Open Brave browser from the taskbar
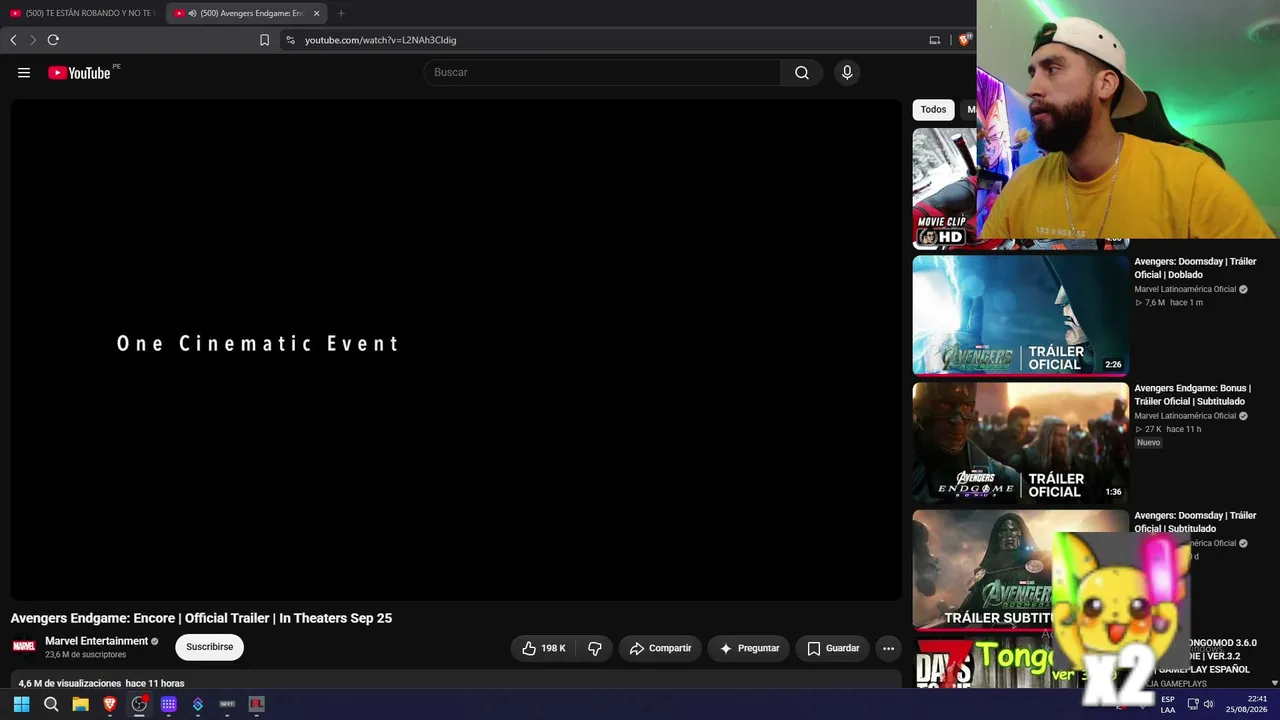The width and height of the screenshot is (1280, 720). click(x=110, y=704)
